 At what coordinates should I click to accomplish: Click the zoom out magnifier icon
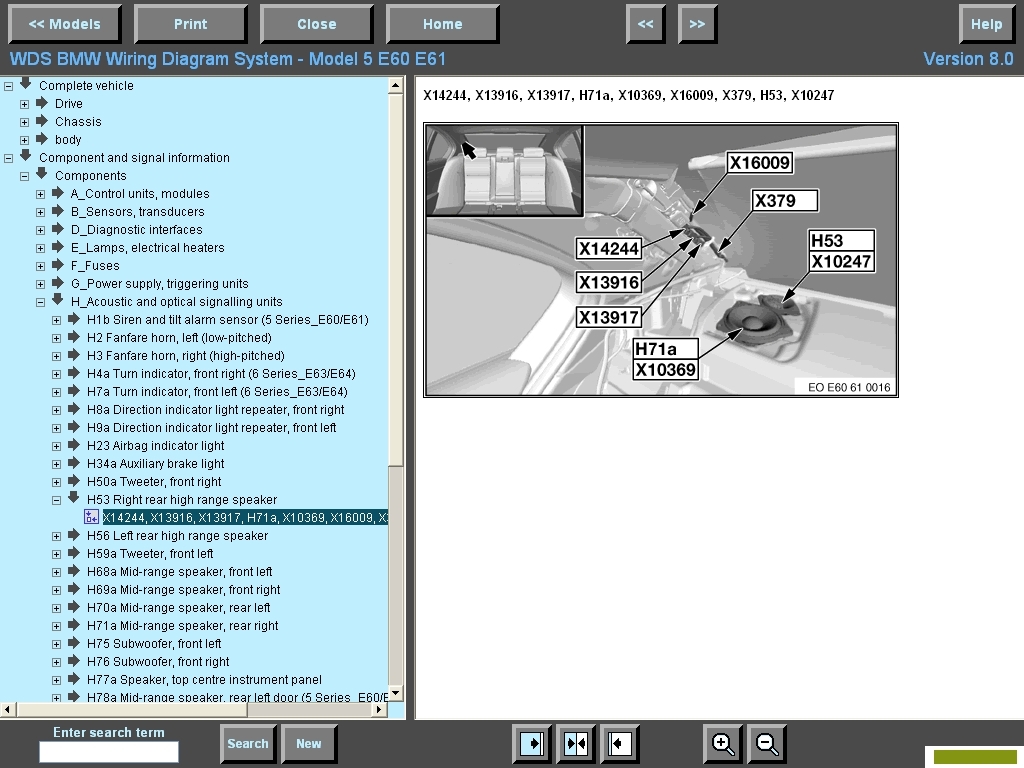(x=767, y=744)
